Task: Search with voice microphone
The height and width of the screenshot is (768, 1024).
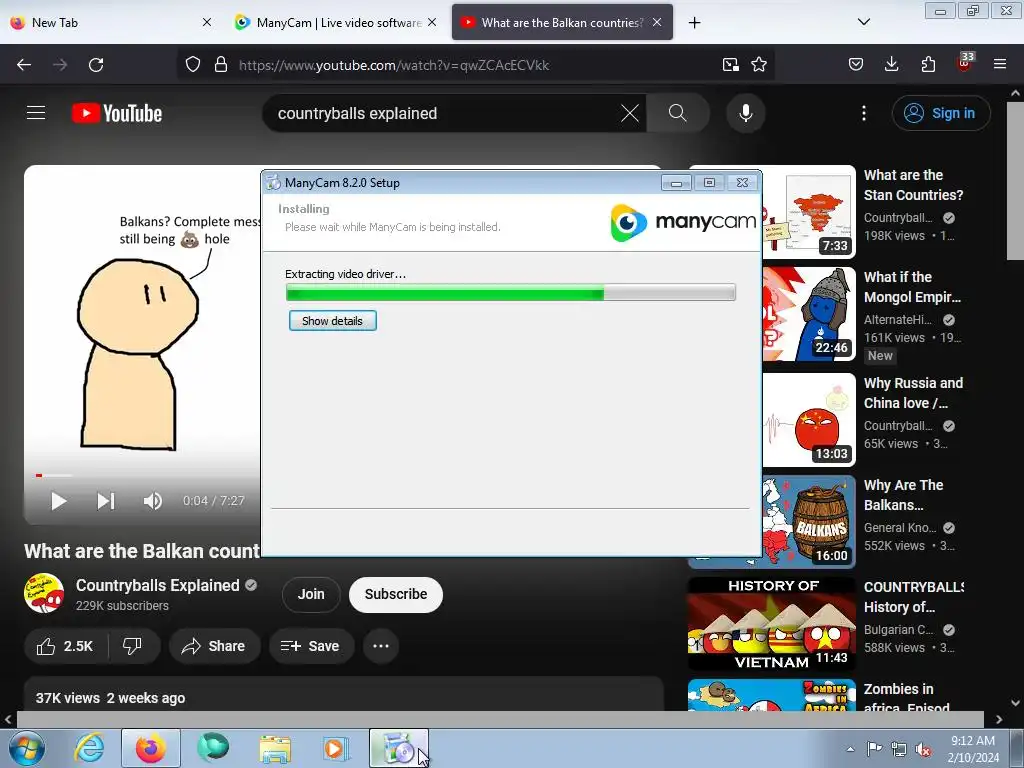Action: 746,113
